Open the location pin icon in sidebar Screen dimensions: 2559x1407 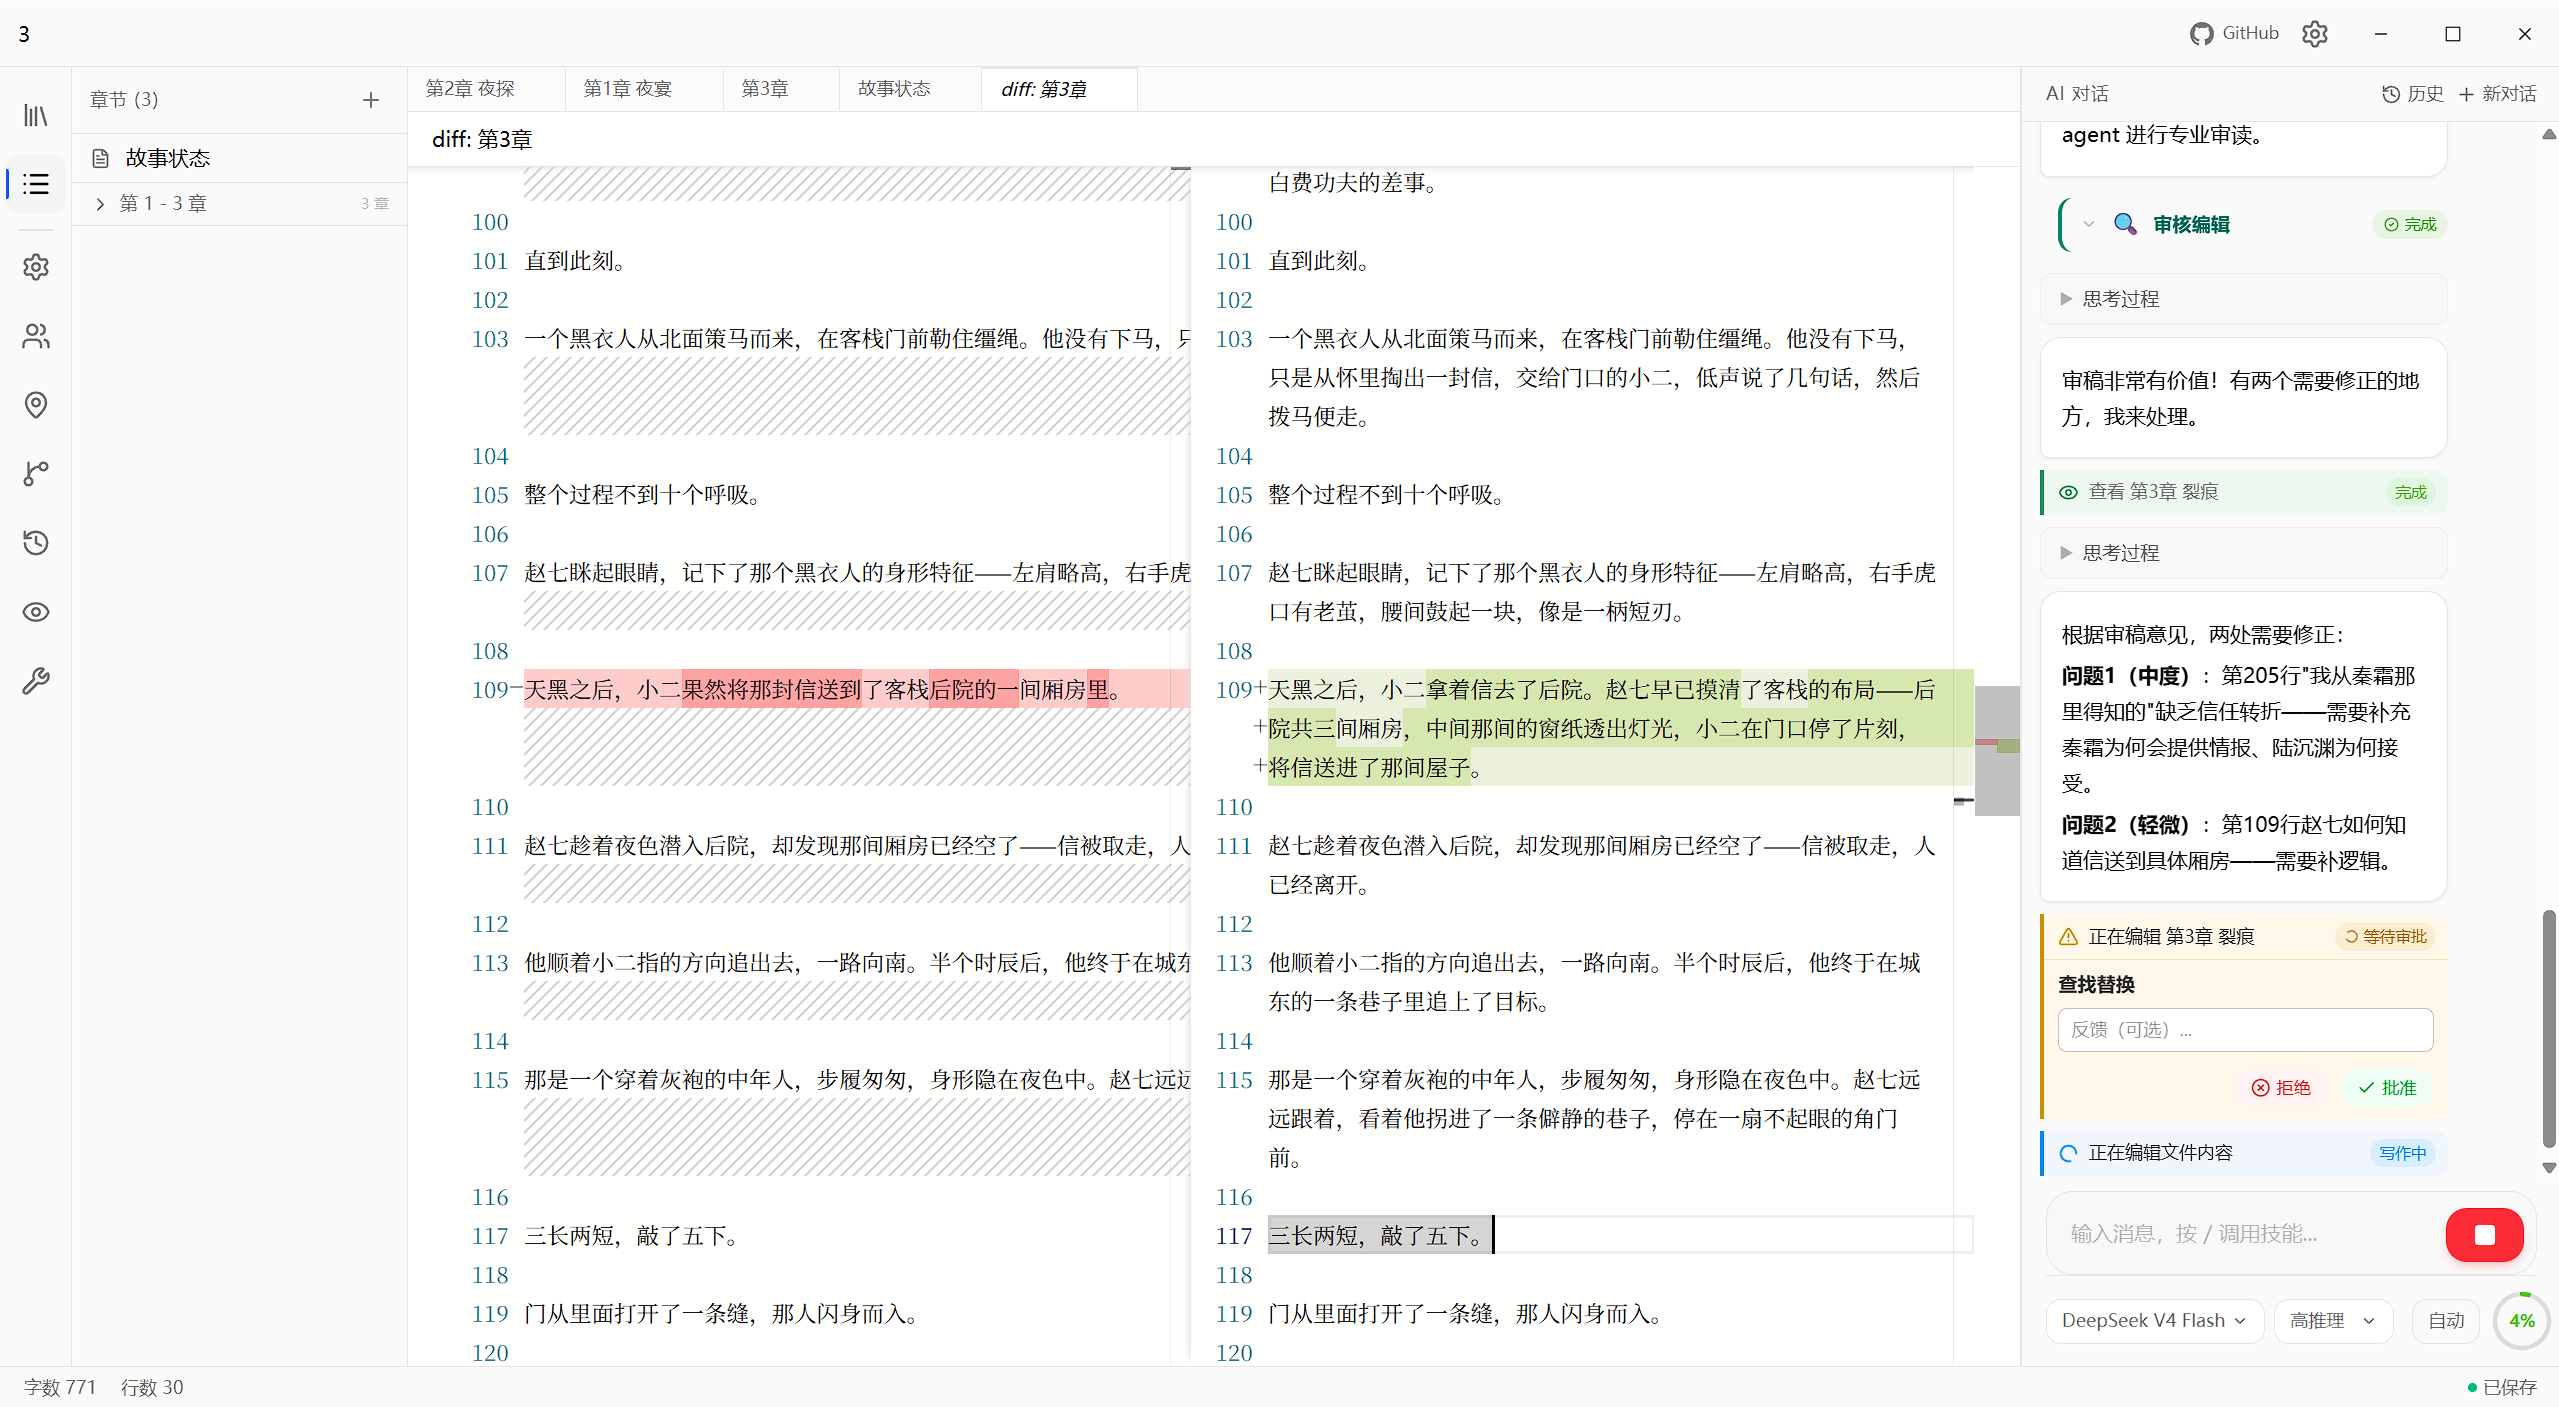[x=36, y=405]
